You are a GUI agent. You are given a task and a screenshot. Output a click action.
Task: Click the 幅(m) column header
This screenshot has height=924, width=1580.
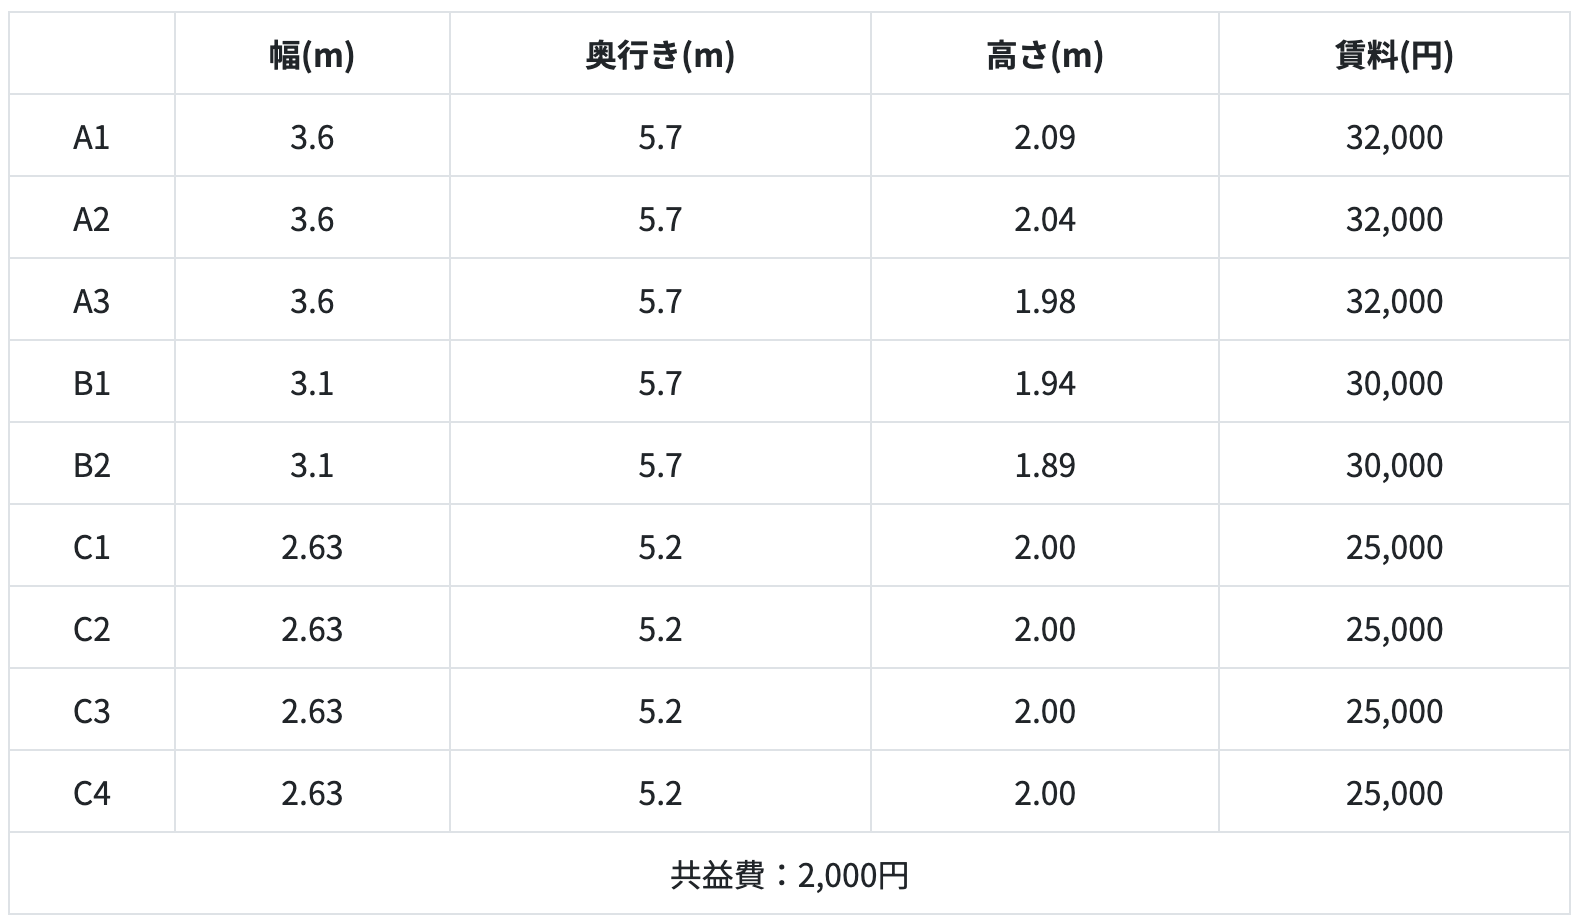[x=312, y=56]
